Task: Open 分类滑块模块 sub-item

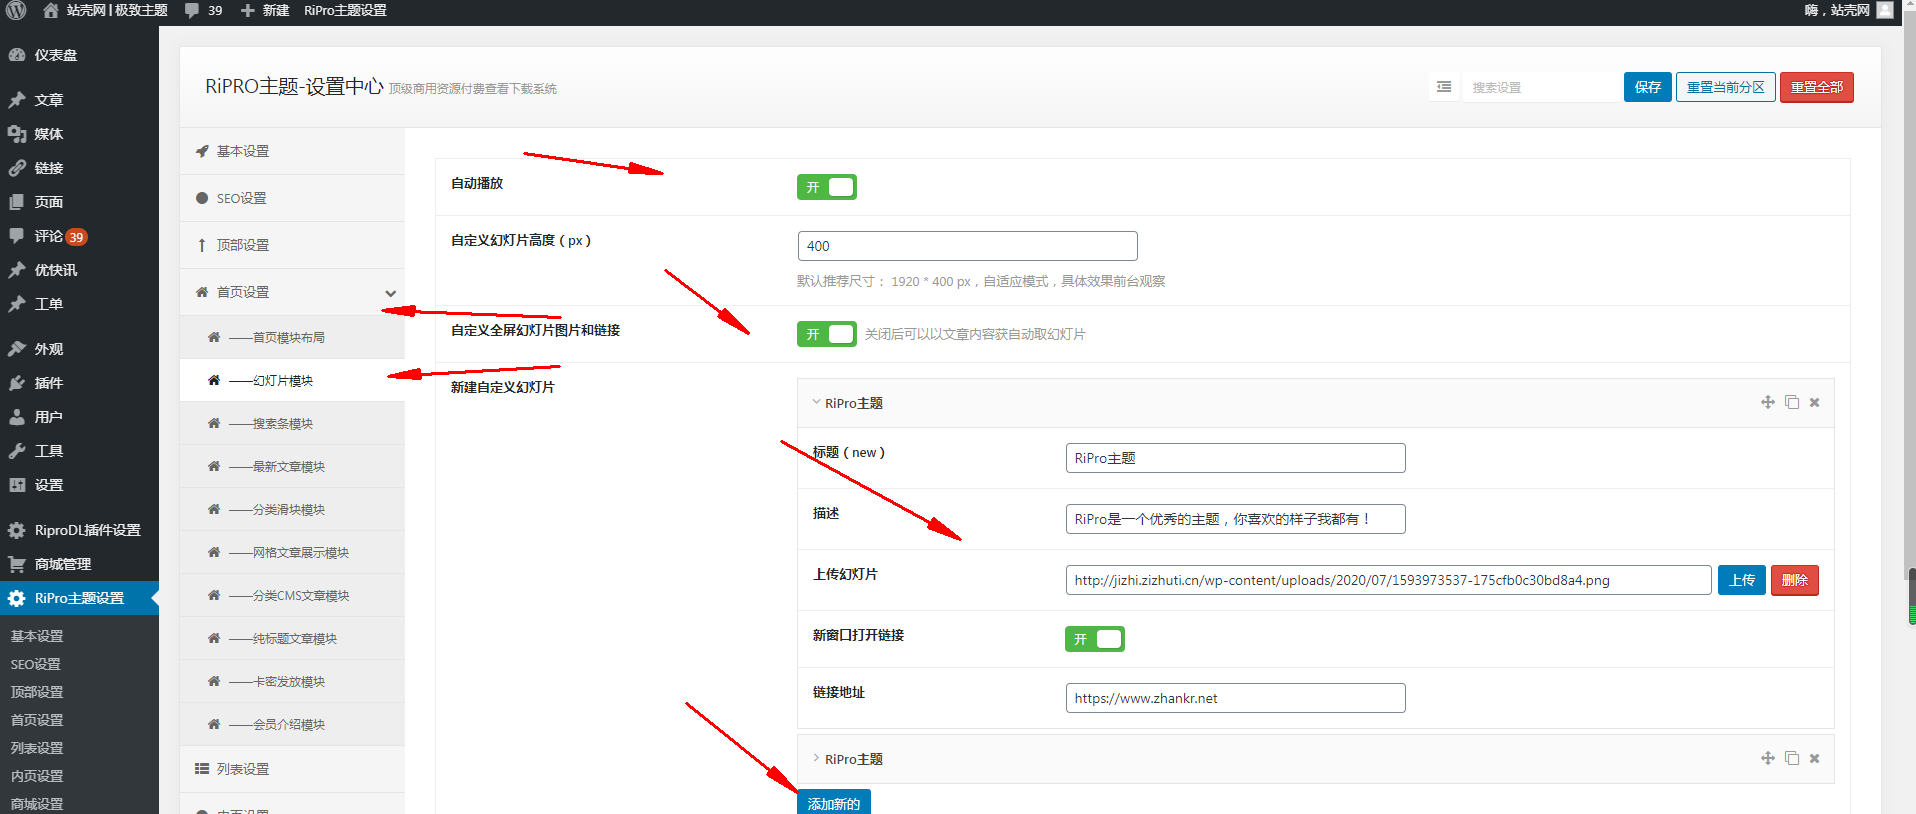Action: click(292, 509)
